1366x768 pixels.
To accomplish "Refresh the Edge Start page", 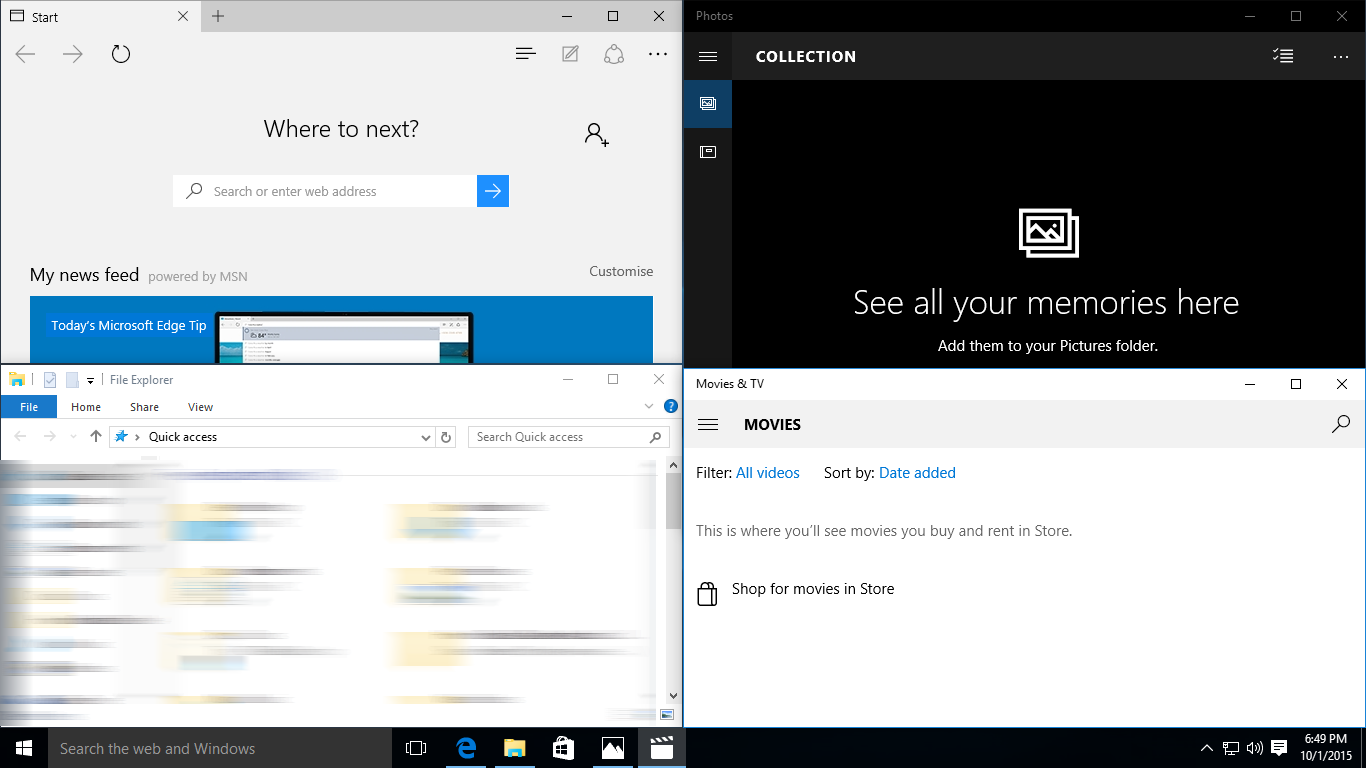I will tap(121, 54).
